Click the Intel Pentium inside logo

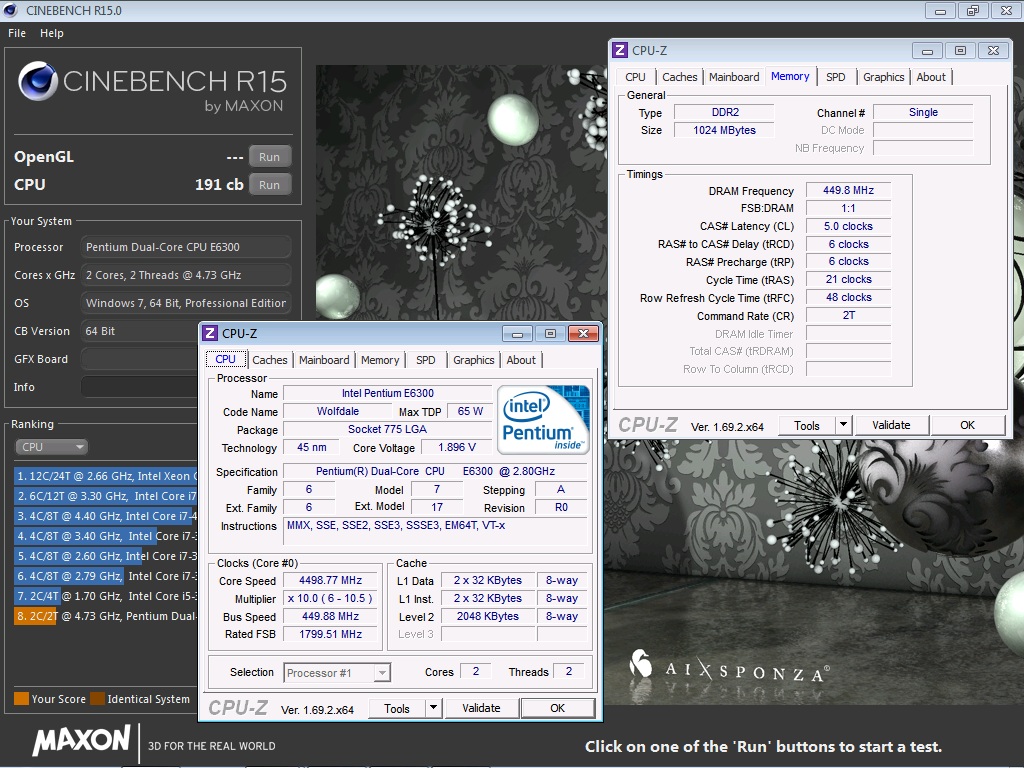click(x=543, y=420)
